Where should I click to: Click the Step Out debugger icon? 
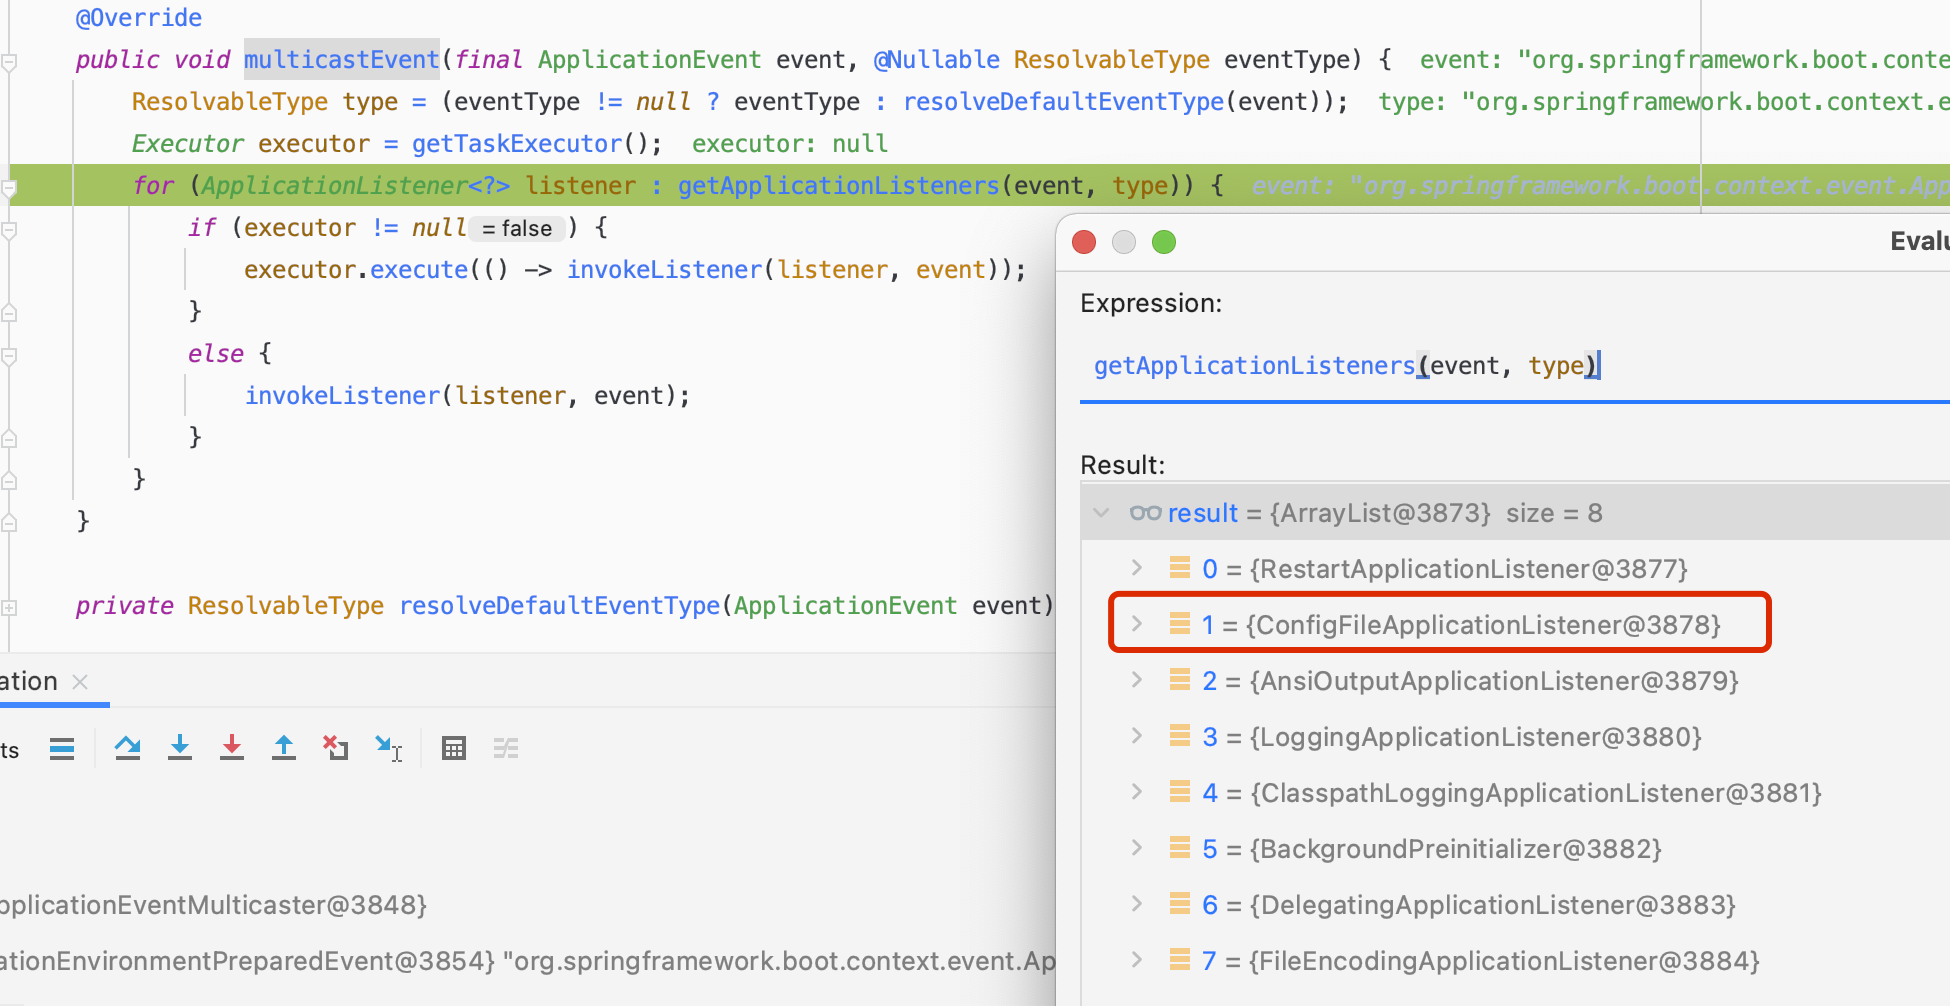click(284, 748)
